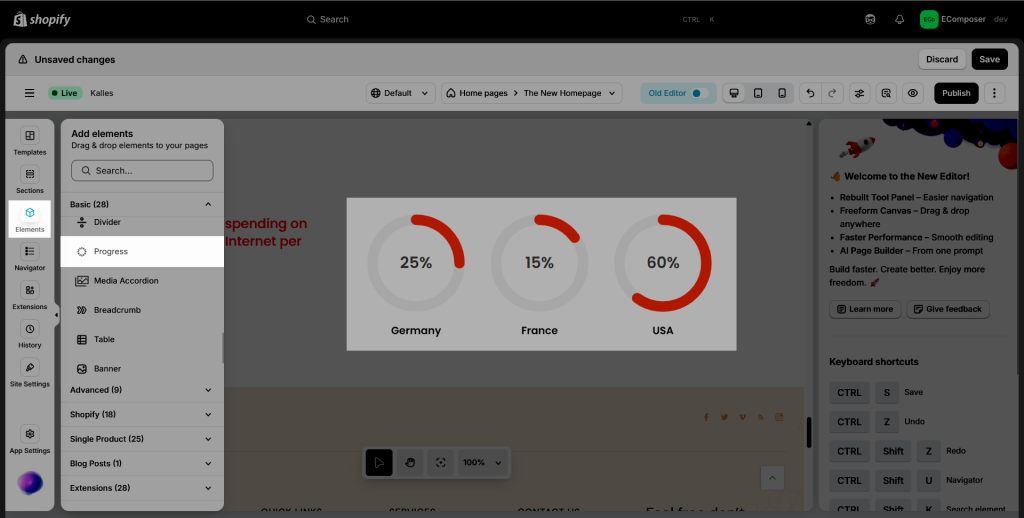Open the 100% zoom level dropdown
This screenshot has height=518, width=1024.
tap(481, 463)
